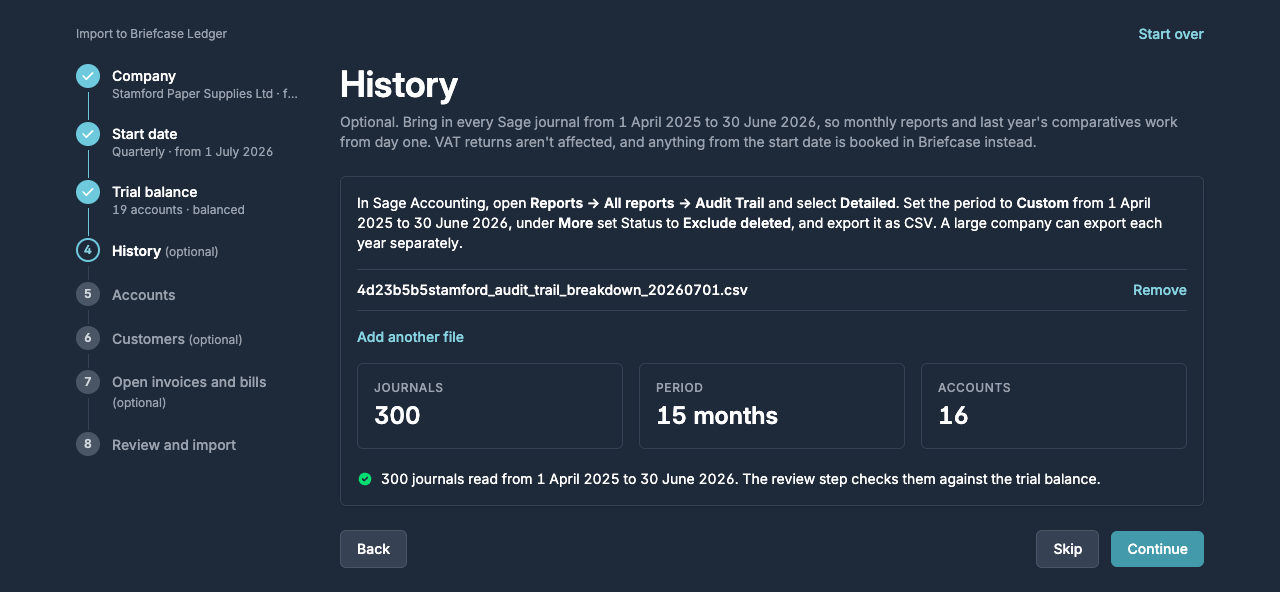Click the Start date step checkmark icon
This screenshot has width=1280, height=592.
pos(88,134)
